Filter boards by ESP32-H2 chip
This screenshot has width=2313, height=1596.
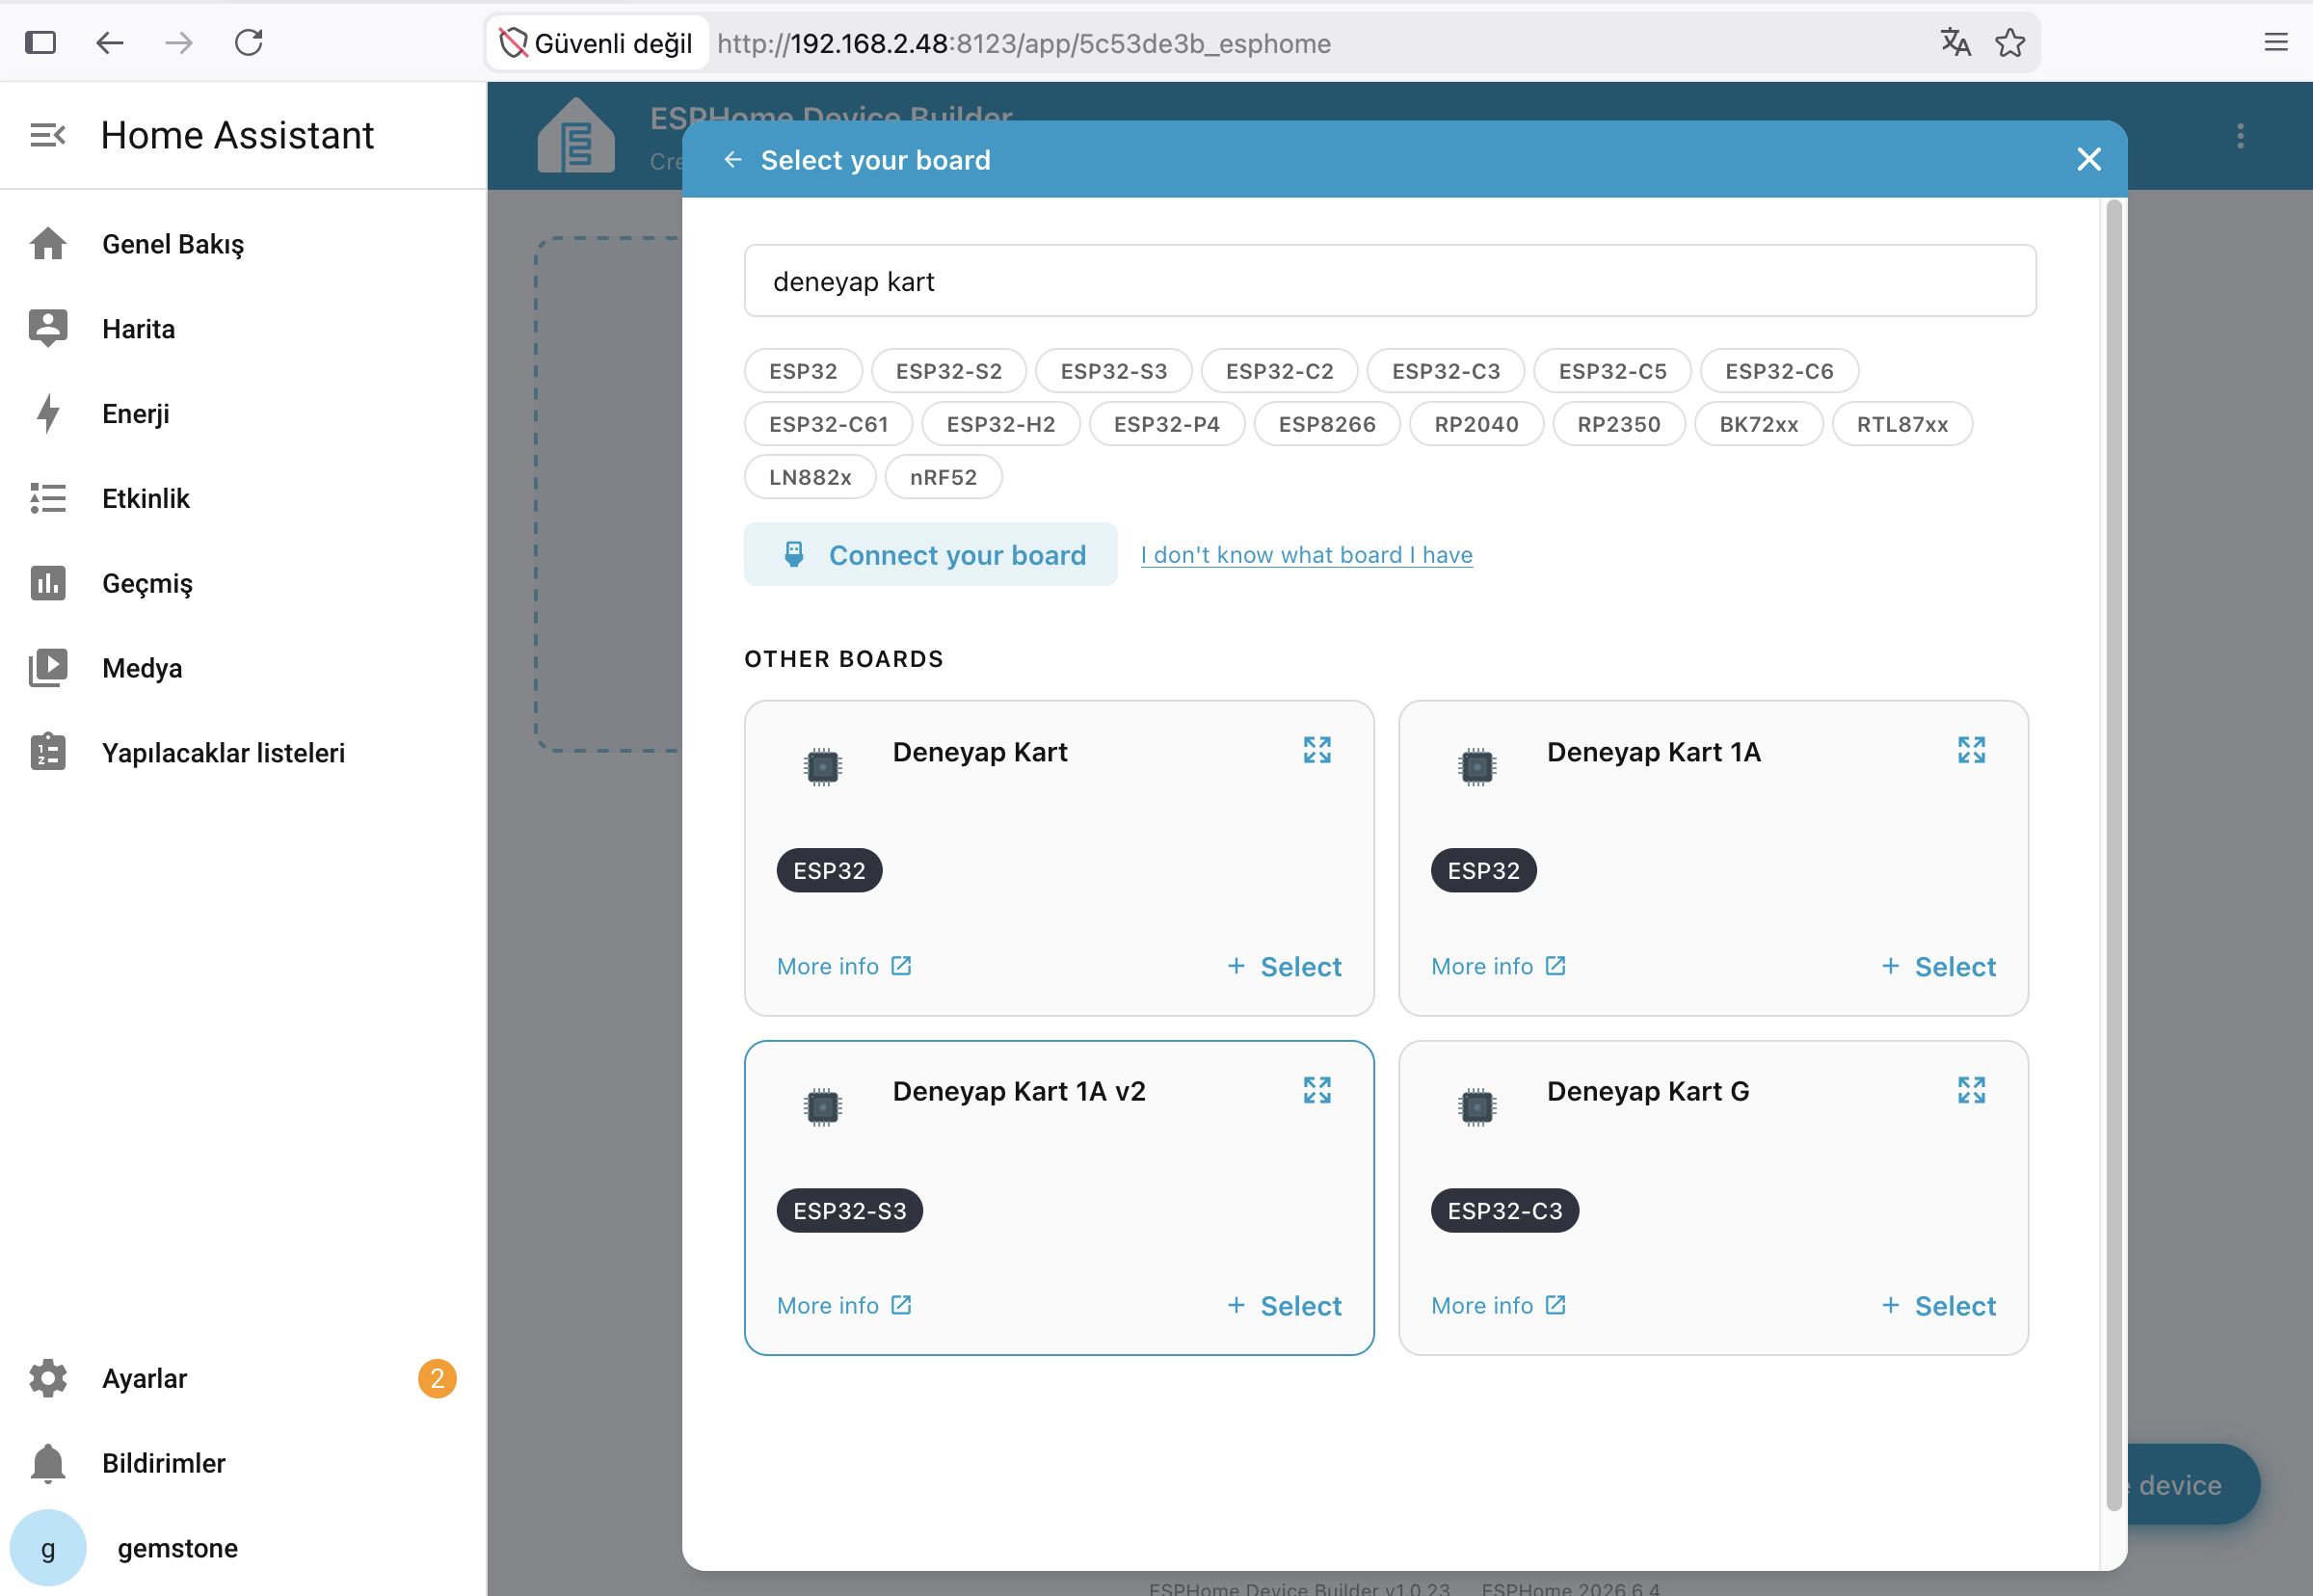click(1001, 424)
